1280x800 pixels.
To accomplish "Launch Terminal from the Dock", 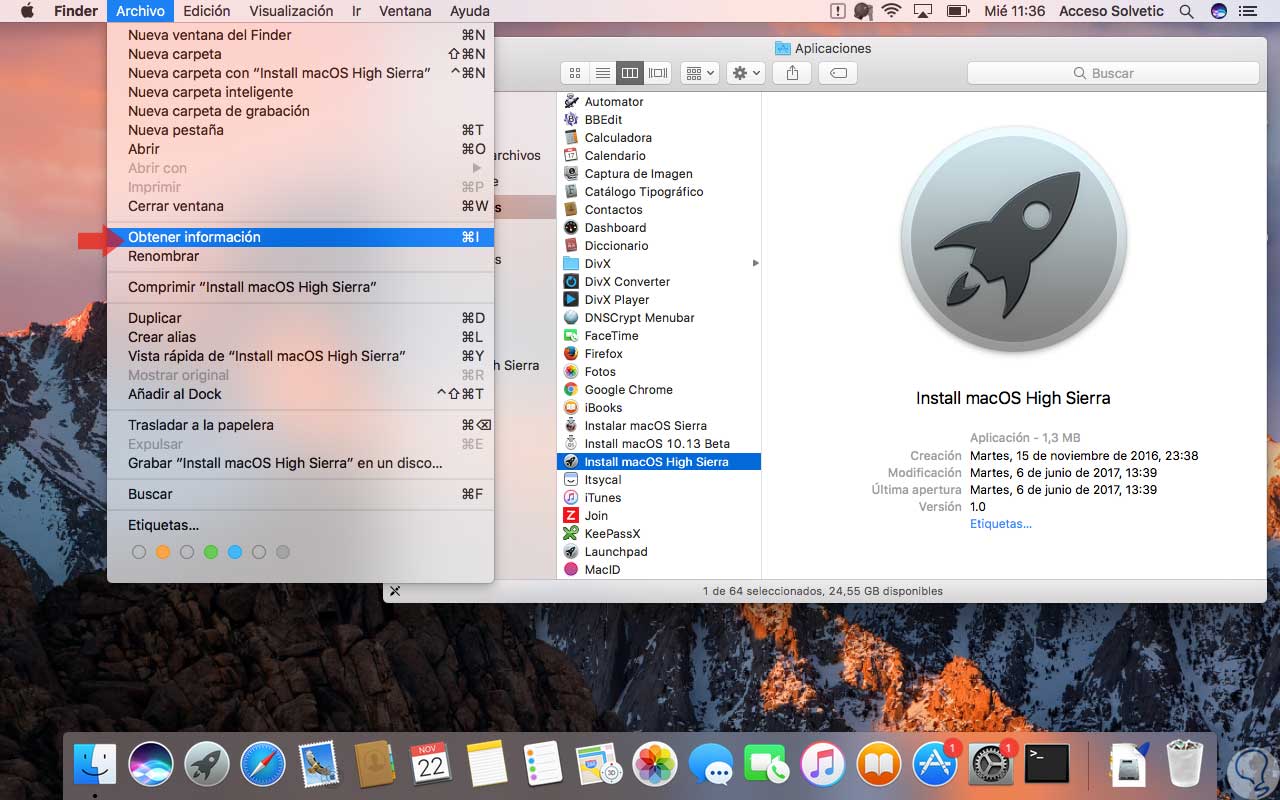I will click(x=1047, y=765).
